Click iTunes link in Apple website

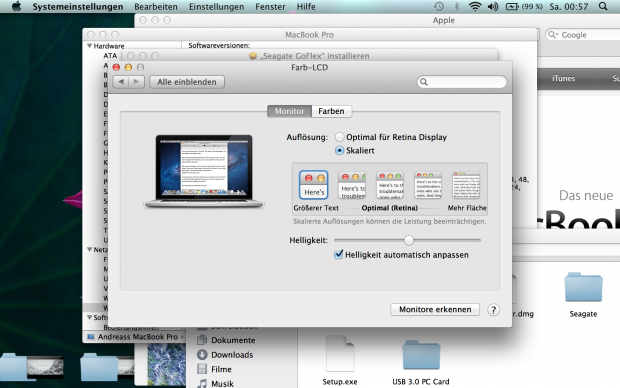tap(563, 78)
